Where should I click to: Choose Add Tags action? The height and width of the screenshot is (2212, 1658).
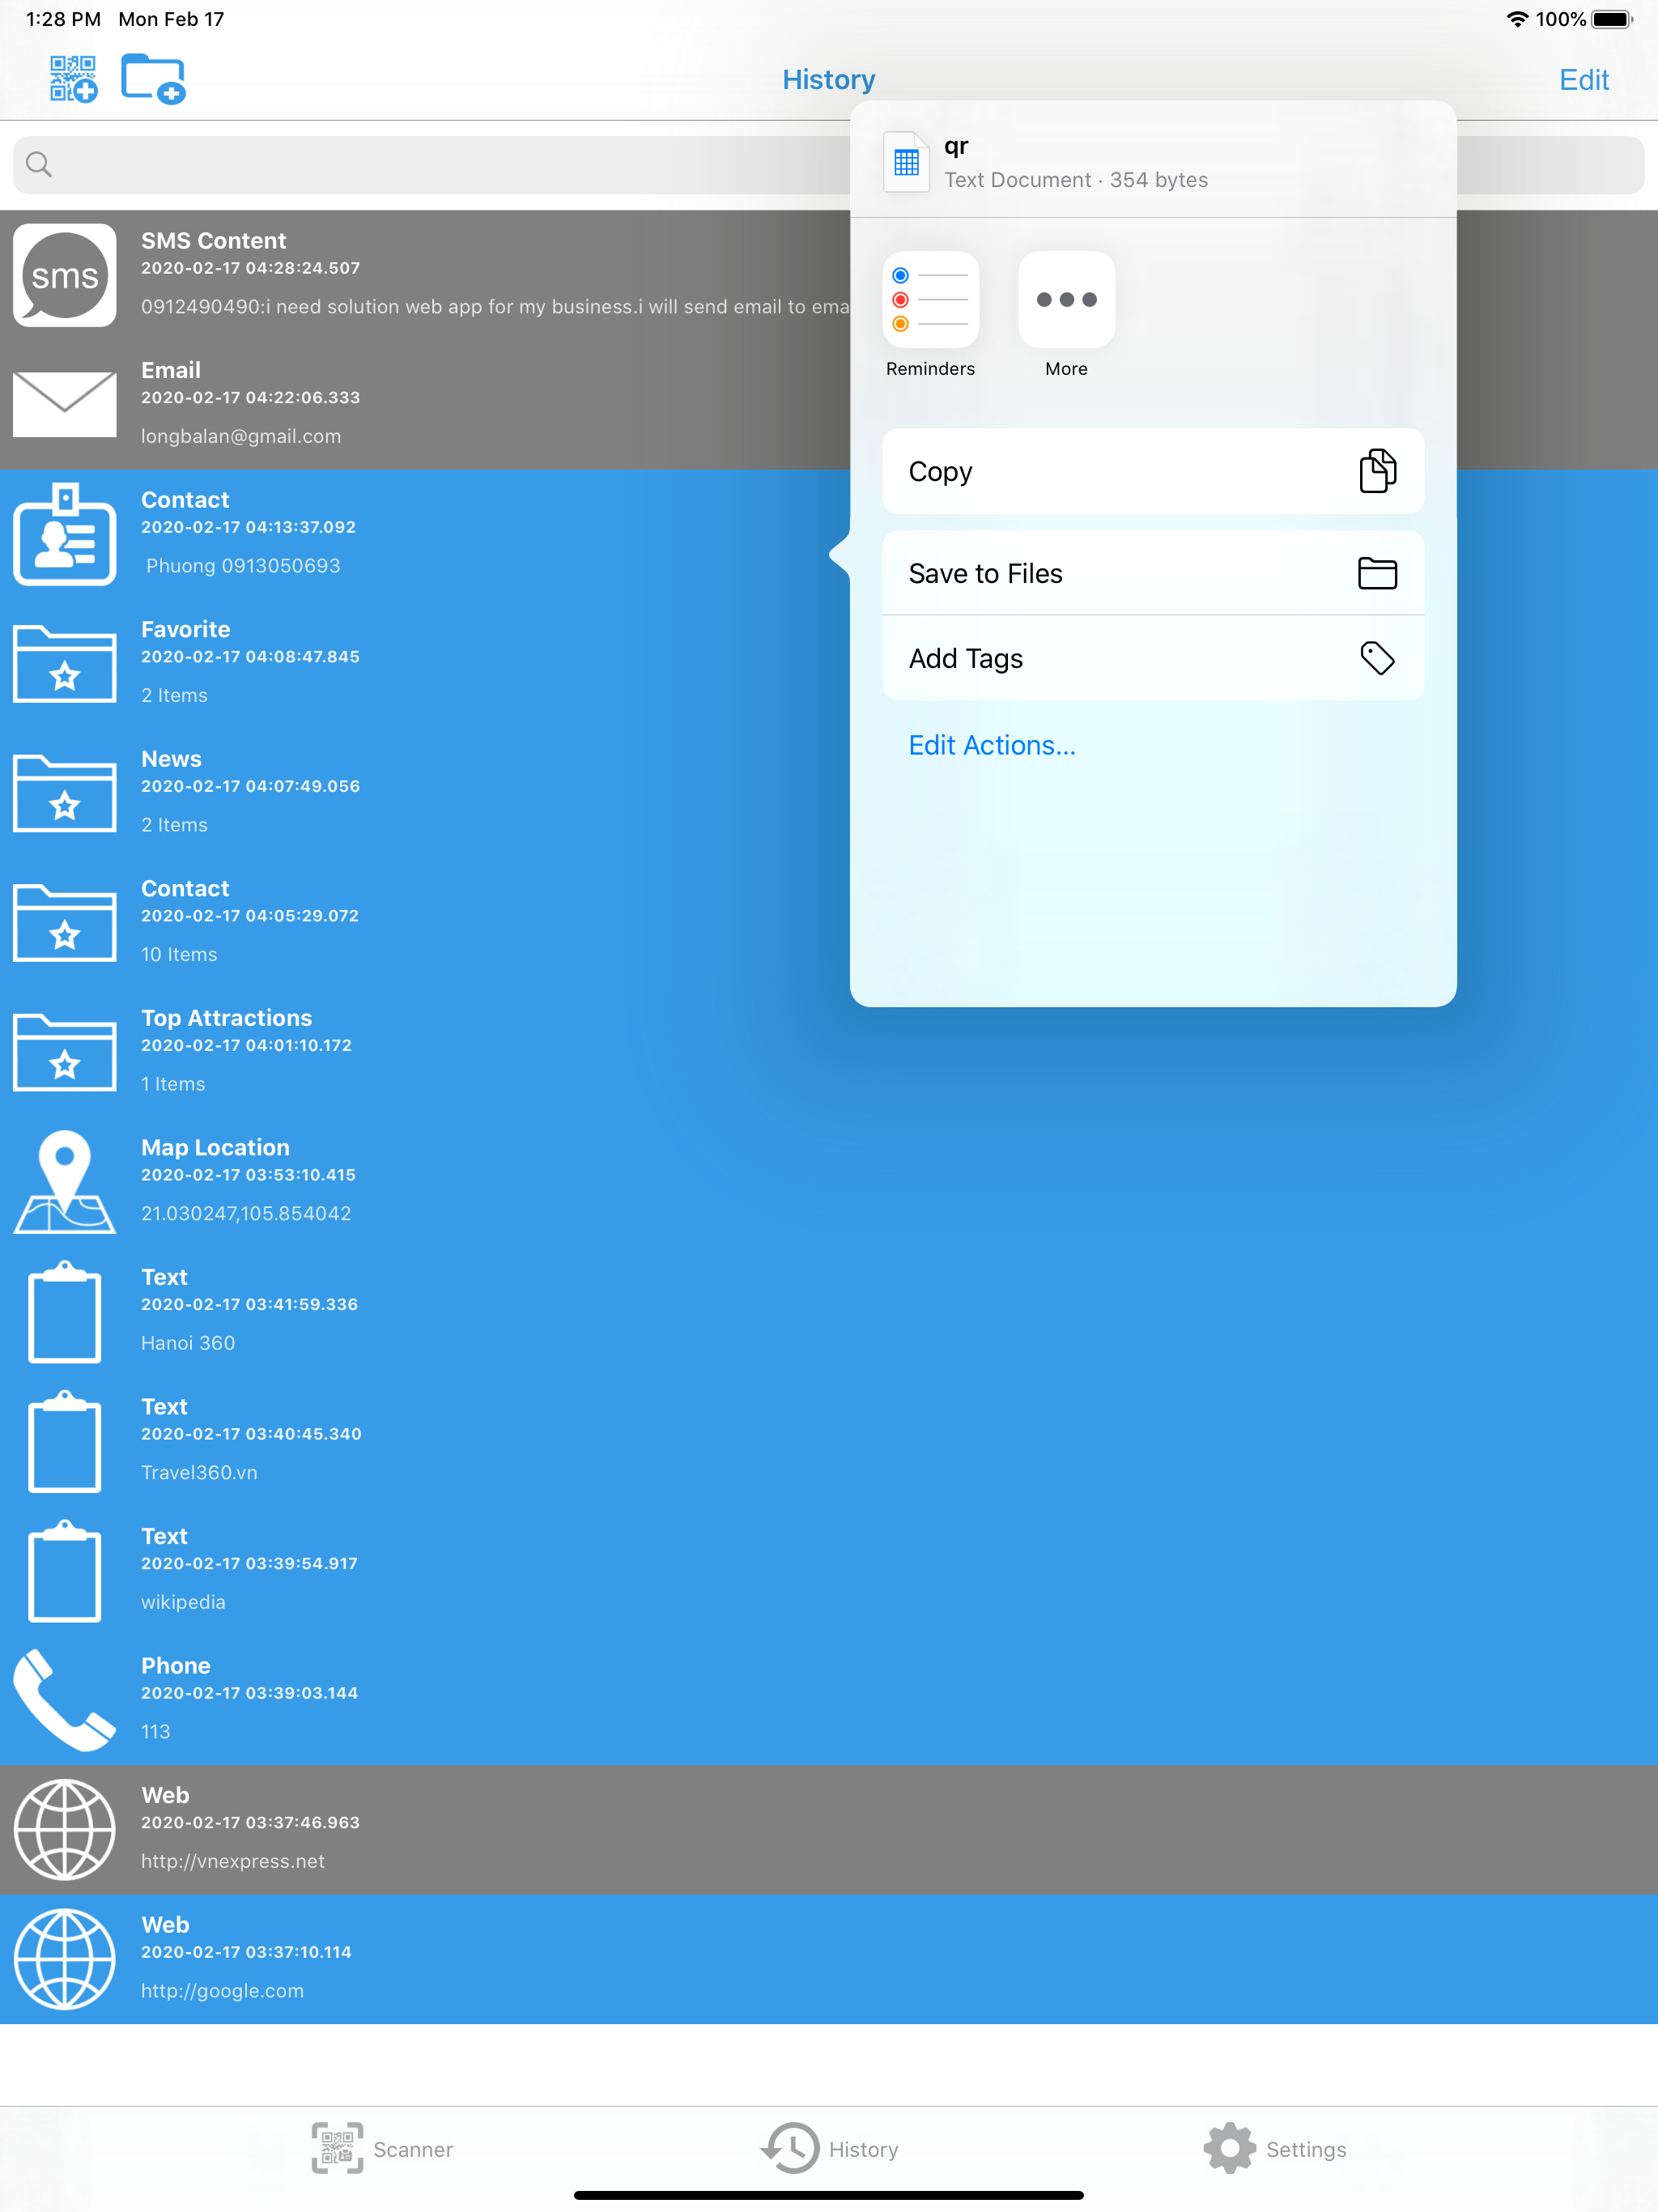coord(1153,658)
